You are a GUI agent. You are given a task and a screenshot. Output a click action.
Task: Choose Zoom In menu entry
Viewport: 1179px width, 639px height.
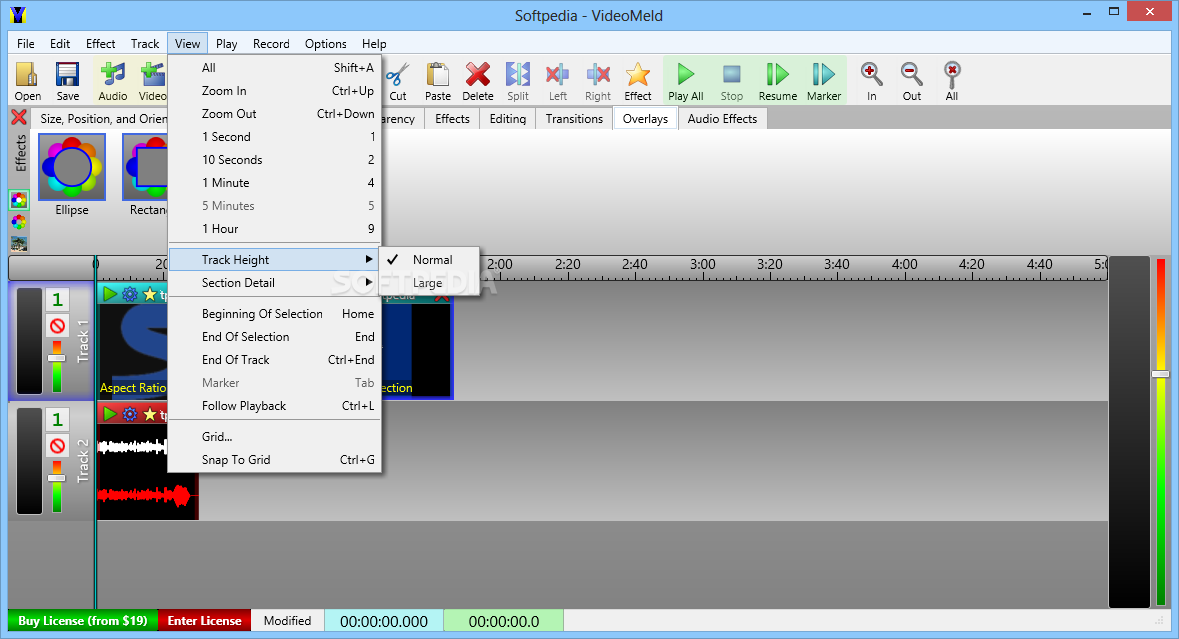point(275,91)
